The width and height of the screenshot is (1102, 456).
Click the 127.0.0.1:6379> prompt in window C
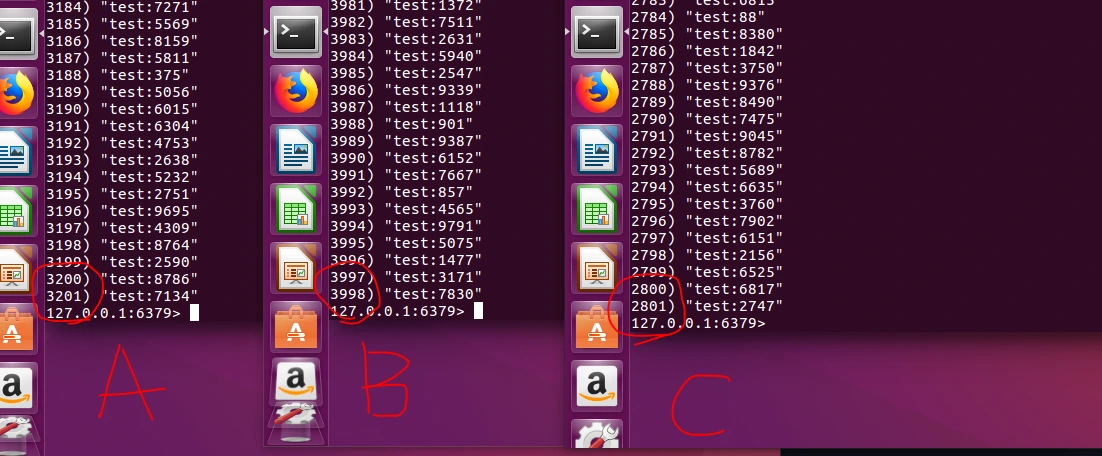(698, 323)
